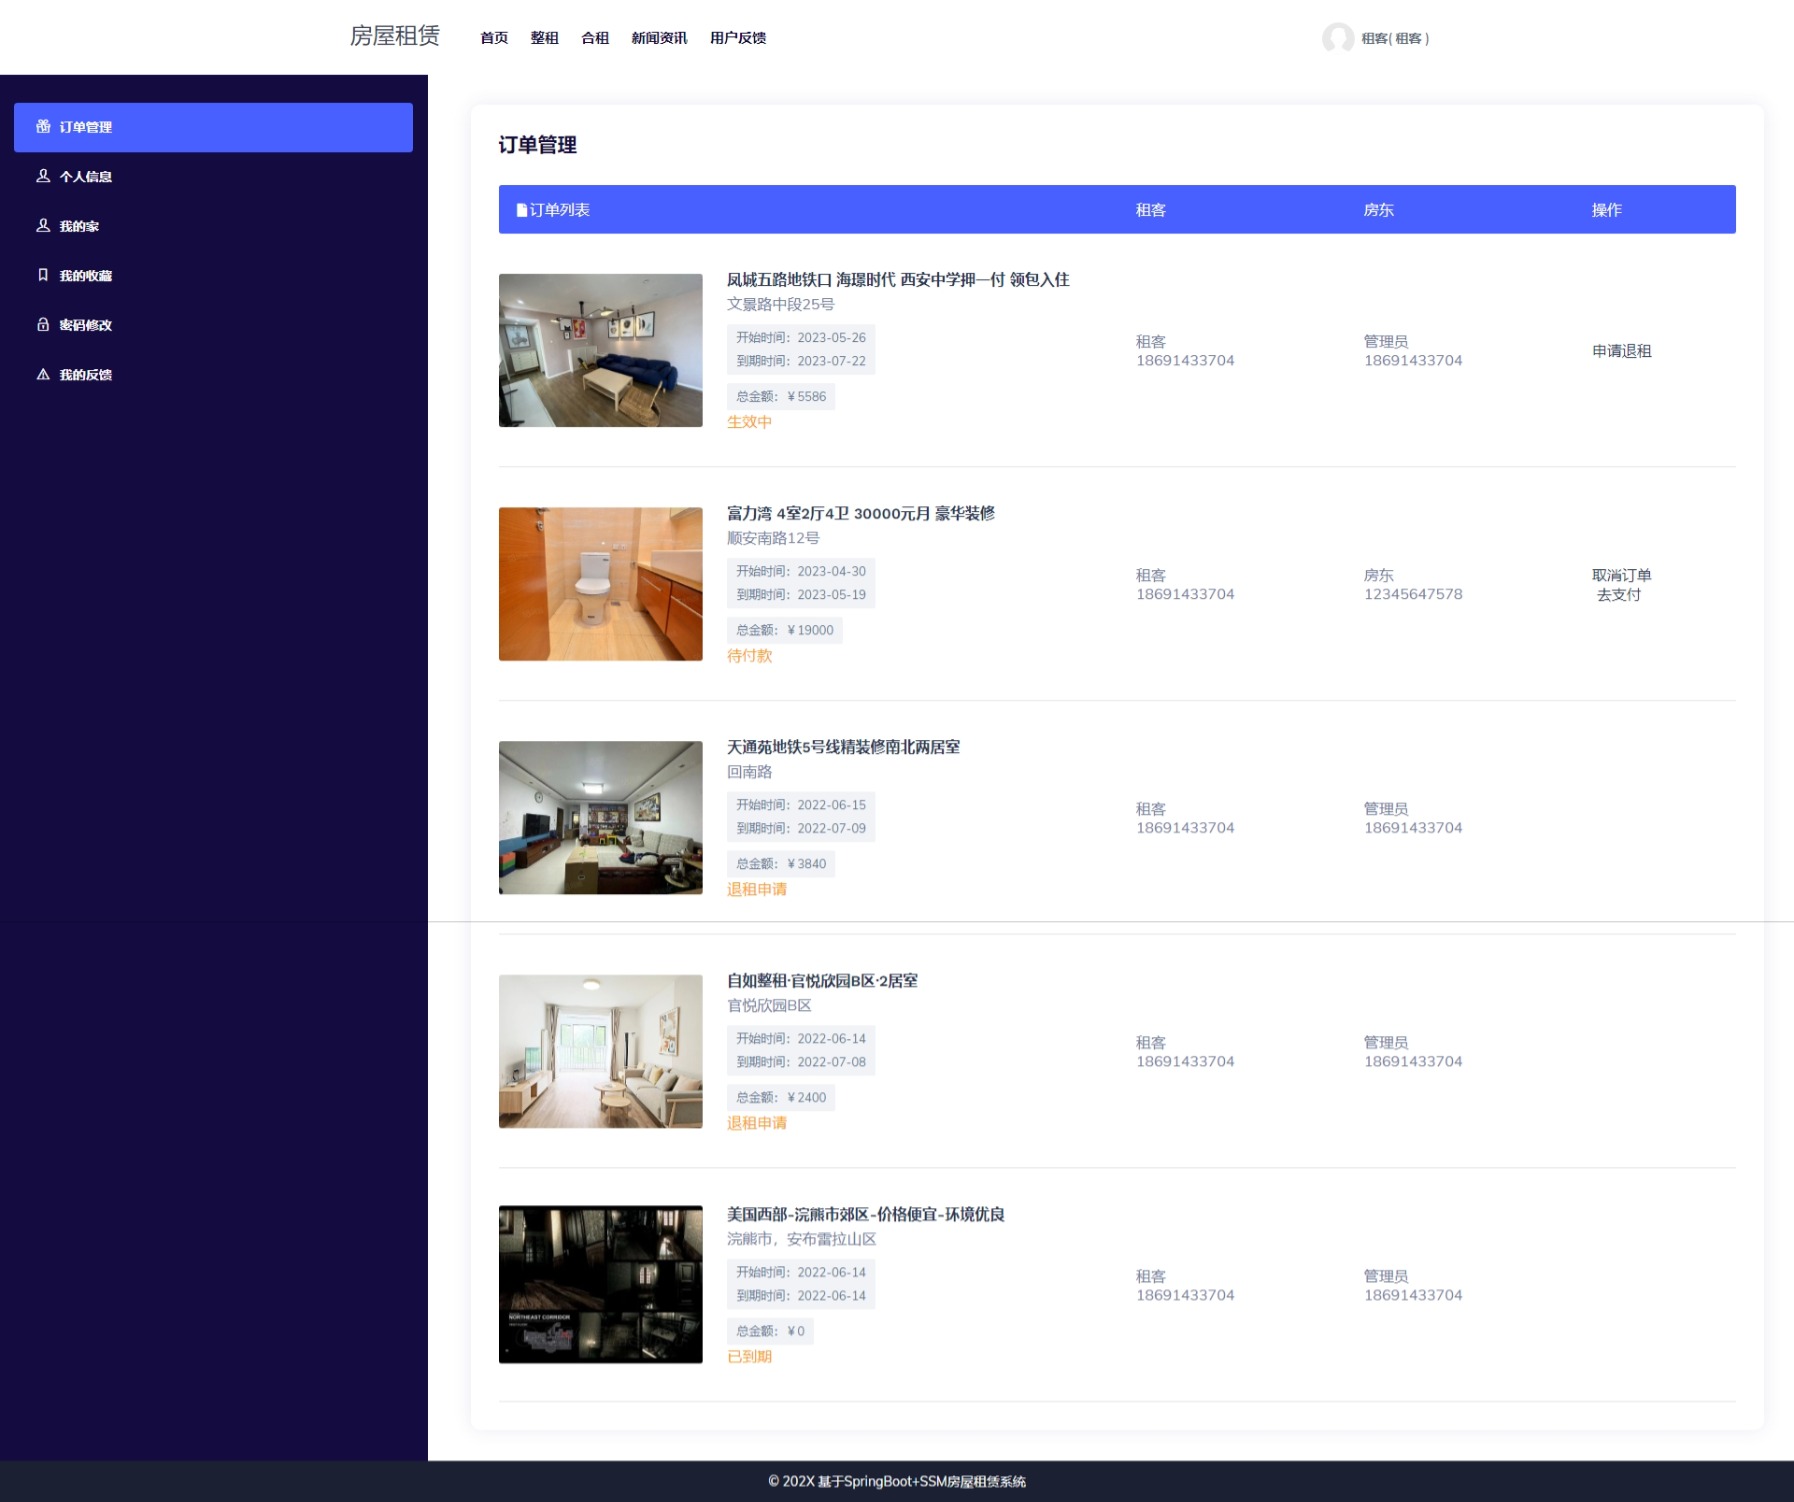Open the 天通苑 listing thumbnail
This screenshot has width=1794, height=1502.
tap(600, 817)
